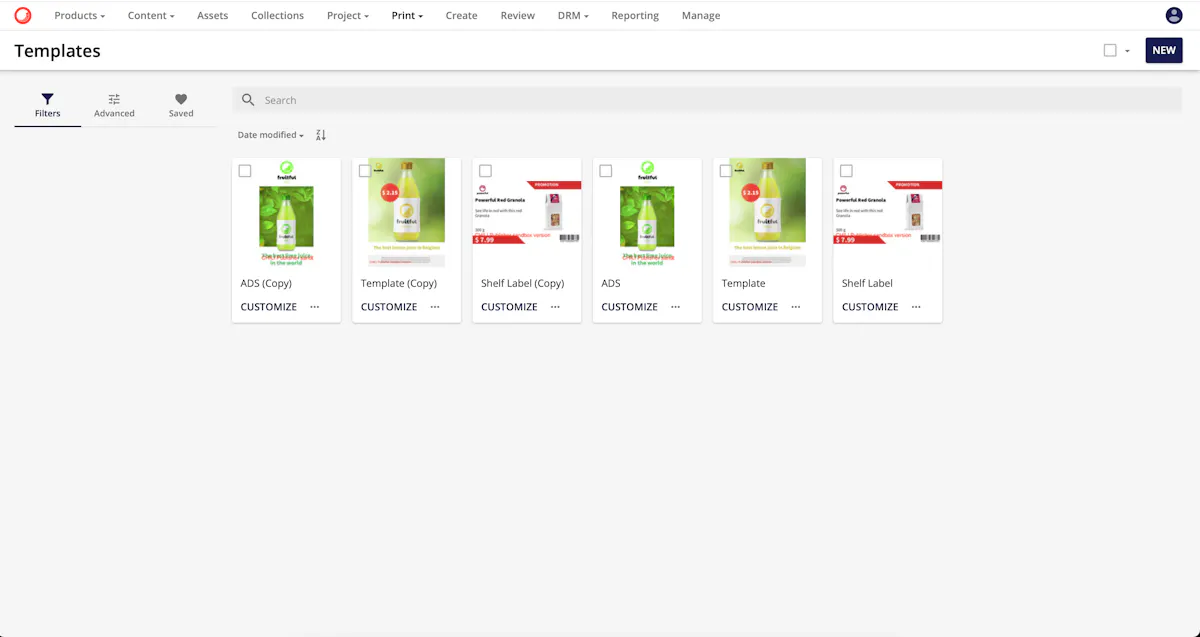Customize the Shelf Label template

point(870,307)
